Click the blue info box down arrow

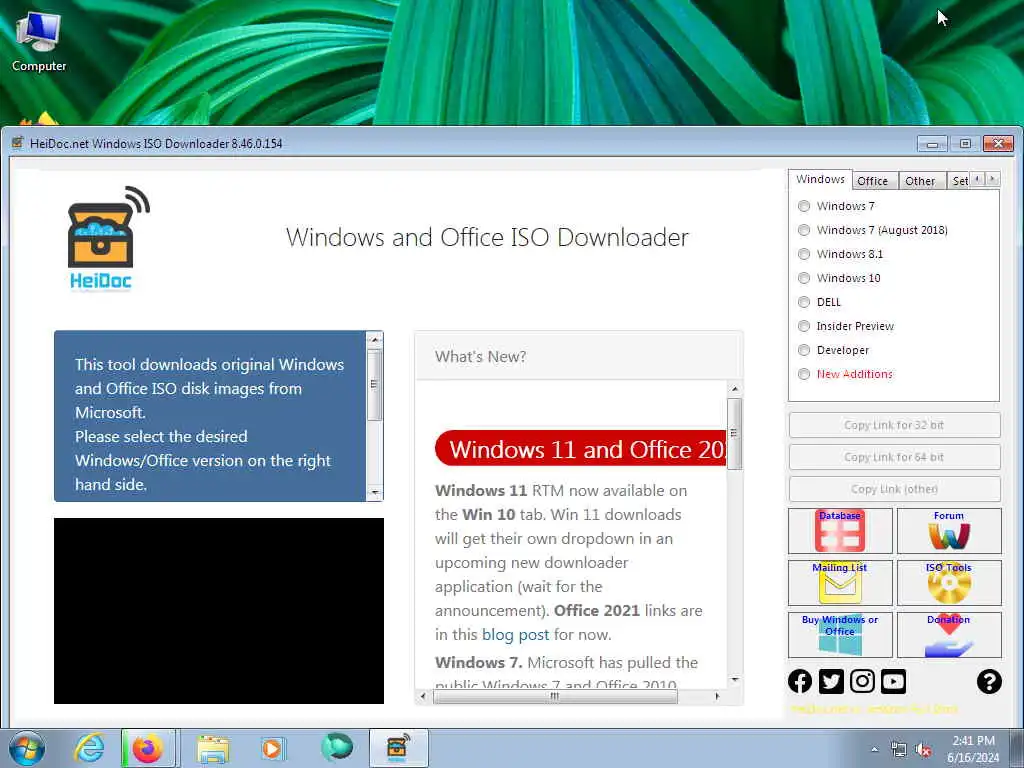pos(374,492)
